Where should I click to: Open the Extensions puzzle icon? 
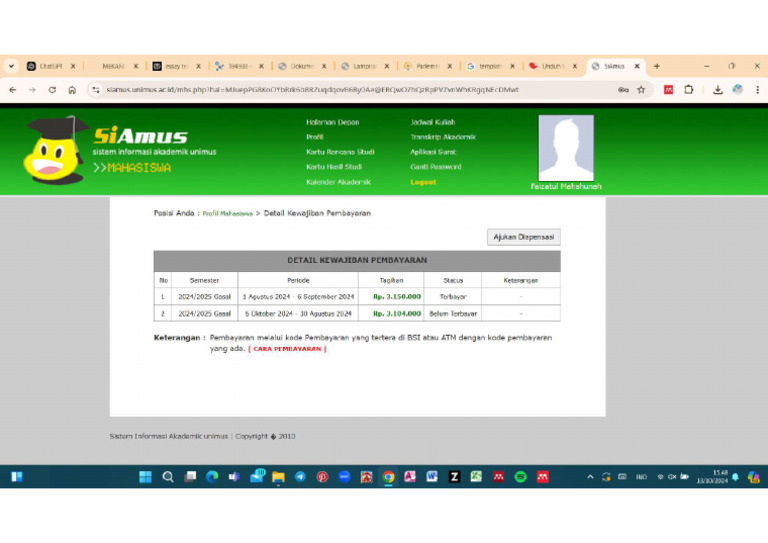[689, 90]
